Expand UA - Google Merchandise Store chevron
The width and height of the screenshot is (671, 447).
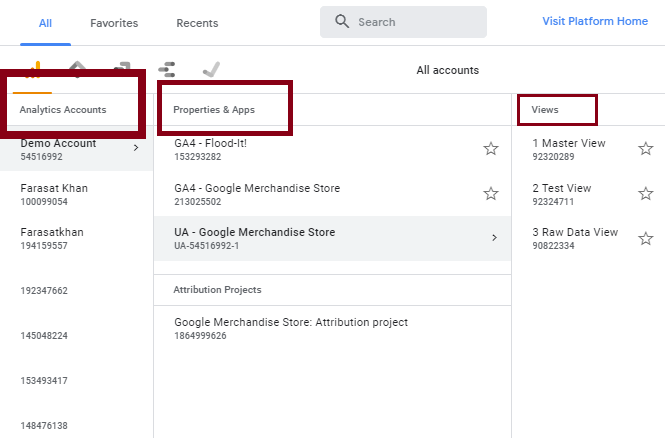pos(495,237)
